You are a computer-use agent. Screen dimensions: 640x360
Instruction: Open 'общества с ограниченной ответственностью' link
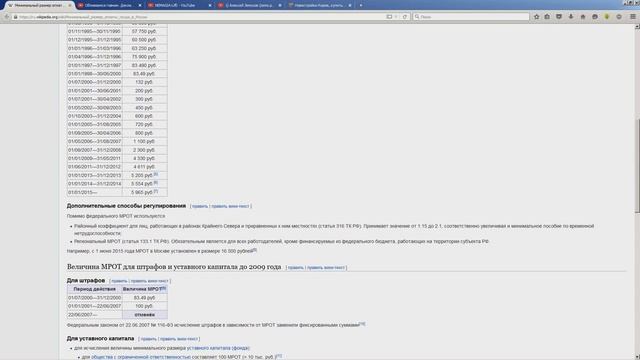140,357
